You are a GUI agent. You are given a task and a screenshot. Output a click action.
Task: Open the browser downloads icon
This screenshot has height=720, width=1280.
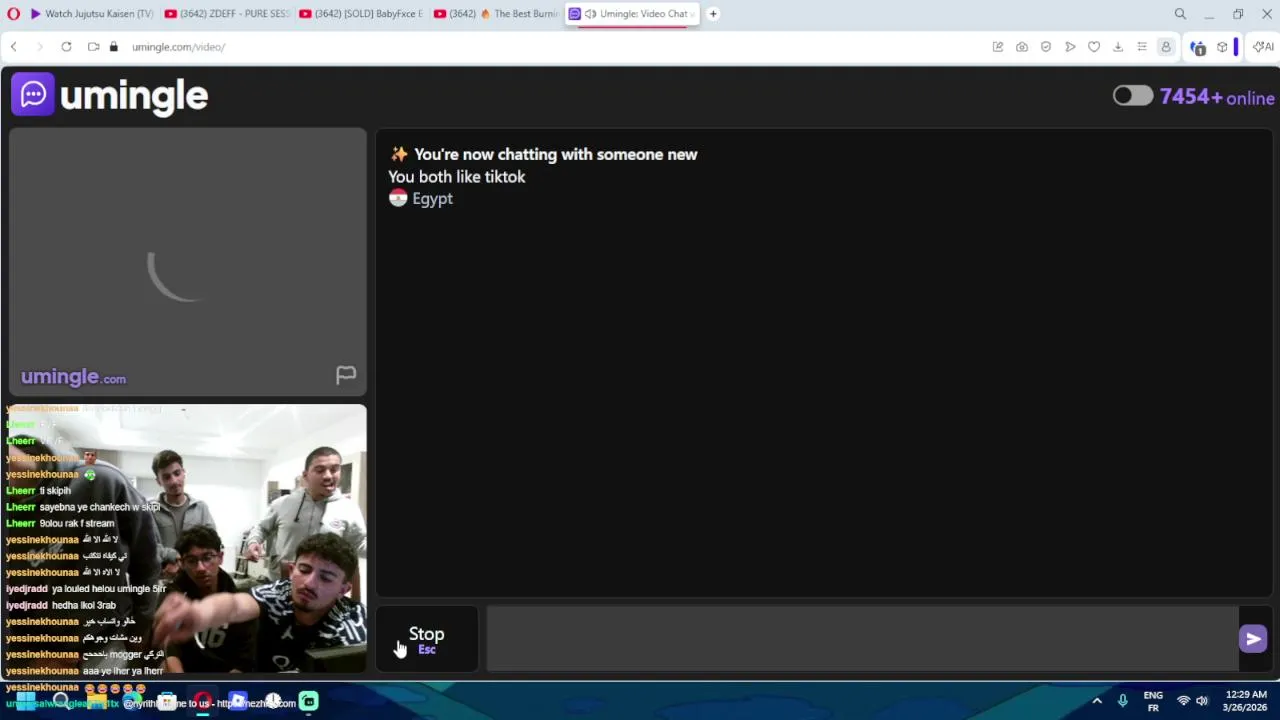(1118, 47)
